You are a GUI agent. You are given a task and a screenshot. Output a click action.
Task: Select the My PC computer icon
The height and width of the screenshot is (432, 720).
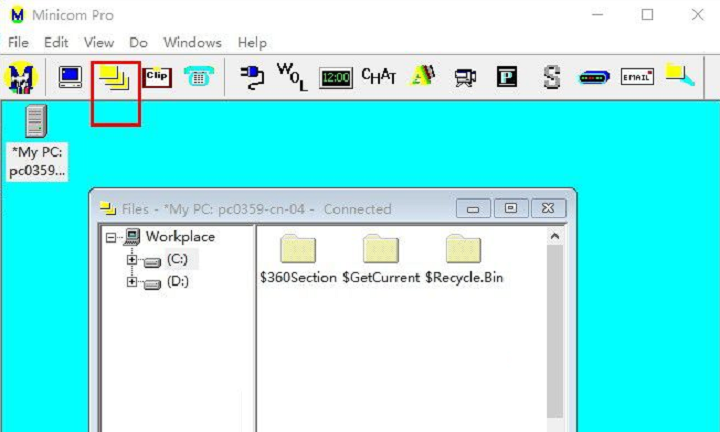click(x=36, y=122)
